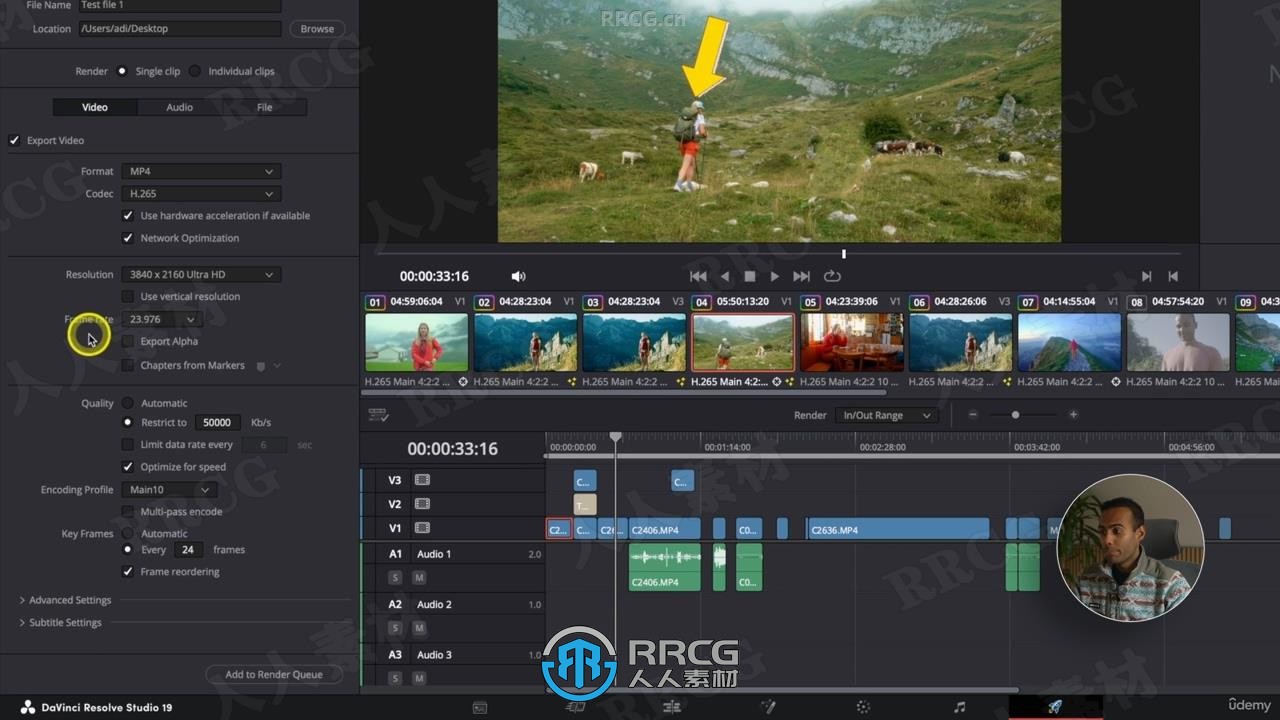Solo the A1 Audio 1 track
The height and width of the screenshot is (720, 1280).
coord(395,578)
